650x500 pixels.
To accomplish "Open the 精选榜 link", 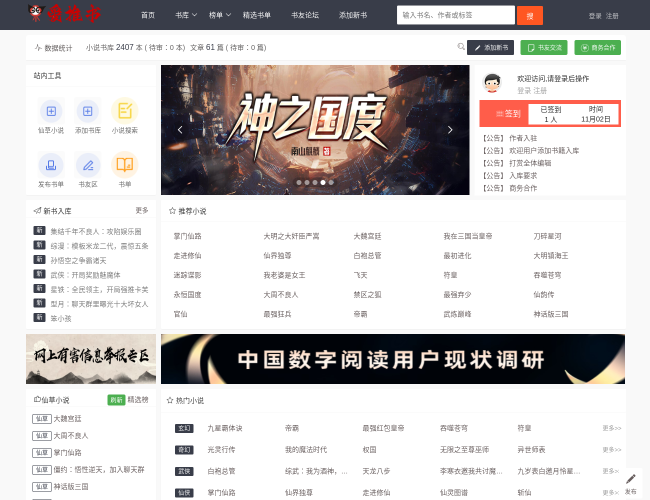I will pos(138,400).
